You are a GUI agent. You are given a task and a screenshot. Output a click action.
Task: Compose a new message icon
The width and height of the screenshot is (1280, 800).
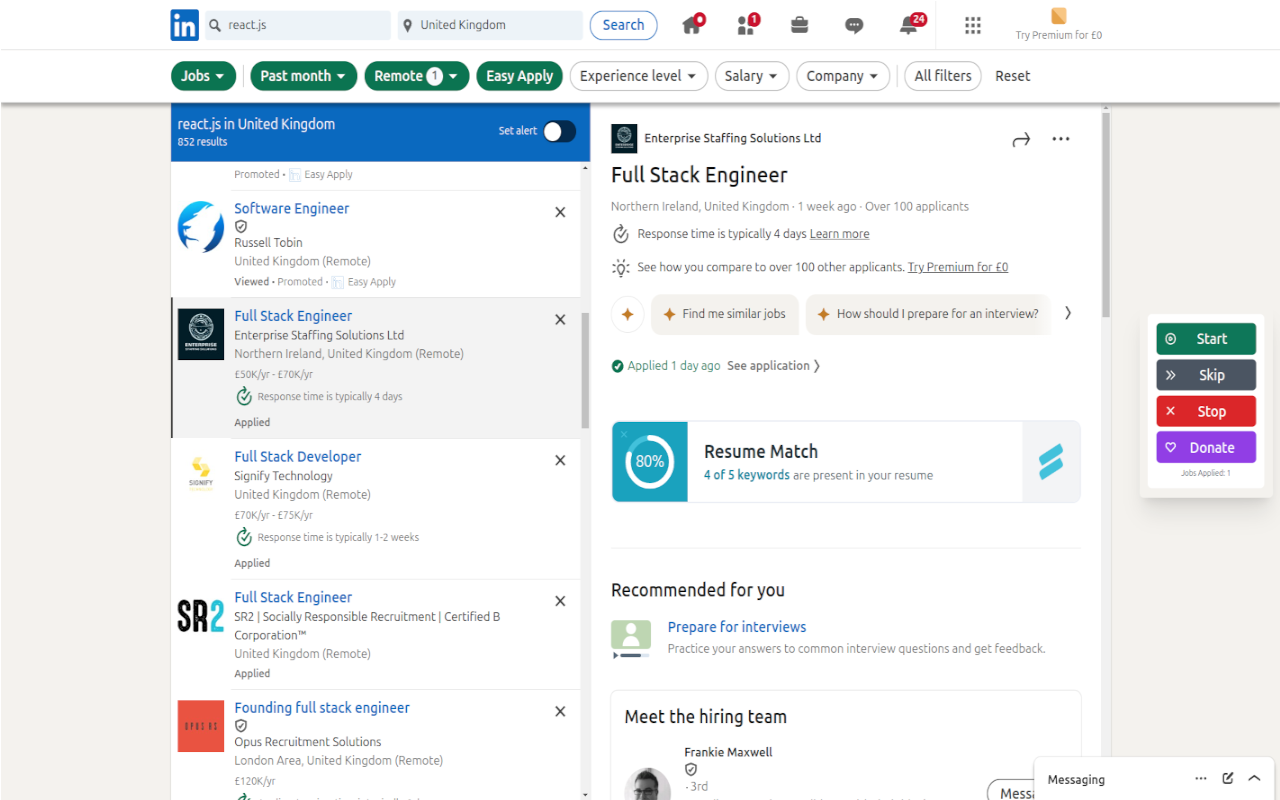click(1228, 779)
